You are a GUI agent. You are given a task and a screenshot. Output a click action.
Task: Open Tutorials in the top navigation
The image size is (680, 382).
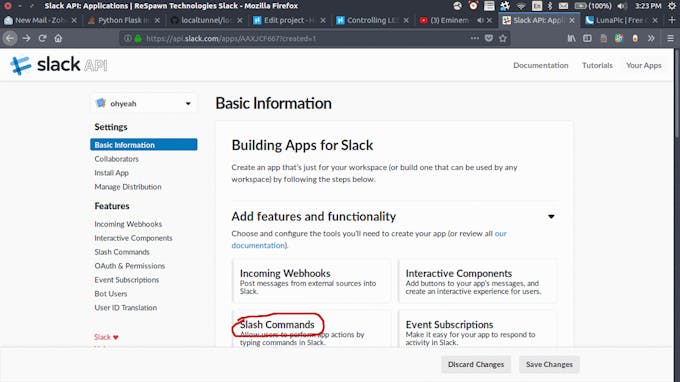coord(597,65)
